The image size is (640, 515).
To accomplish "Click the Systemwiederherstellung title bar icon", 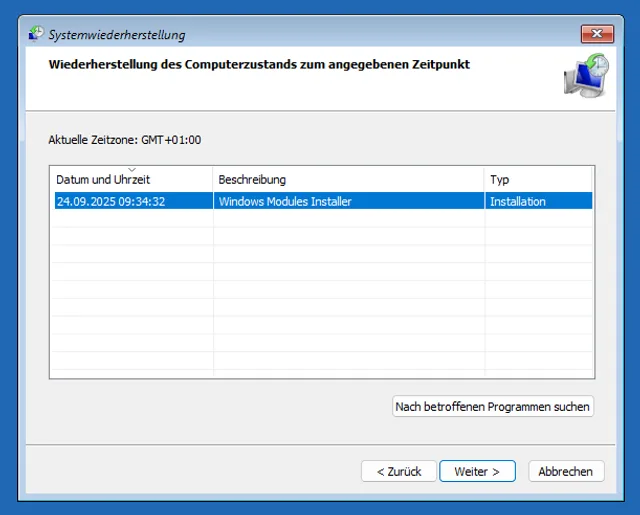I will pos(36,34).
